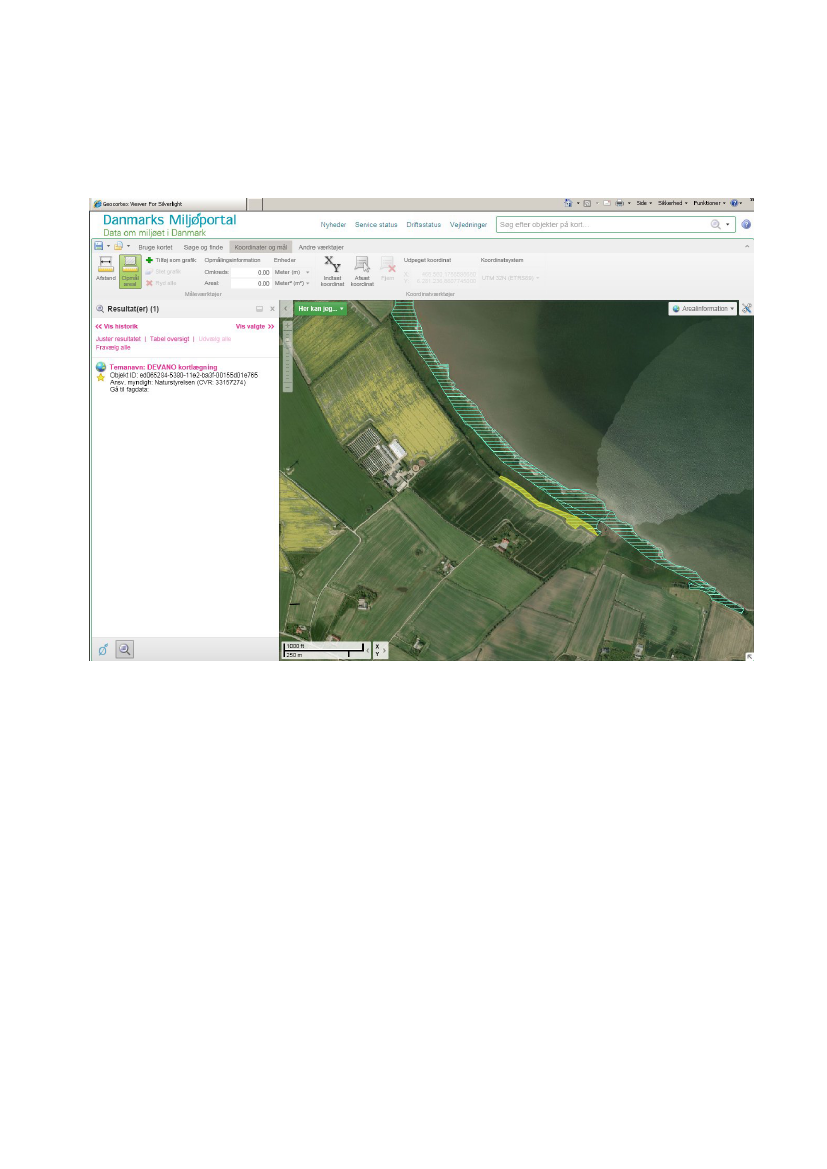Viewport: 827px width, 1169px height.
Task: Select the Opmål areal measuring tool
Action: 131,271
